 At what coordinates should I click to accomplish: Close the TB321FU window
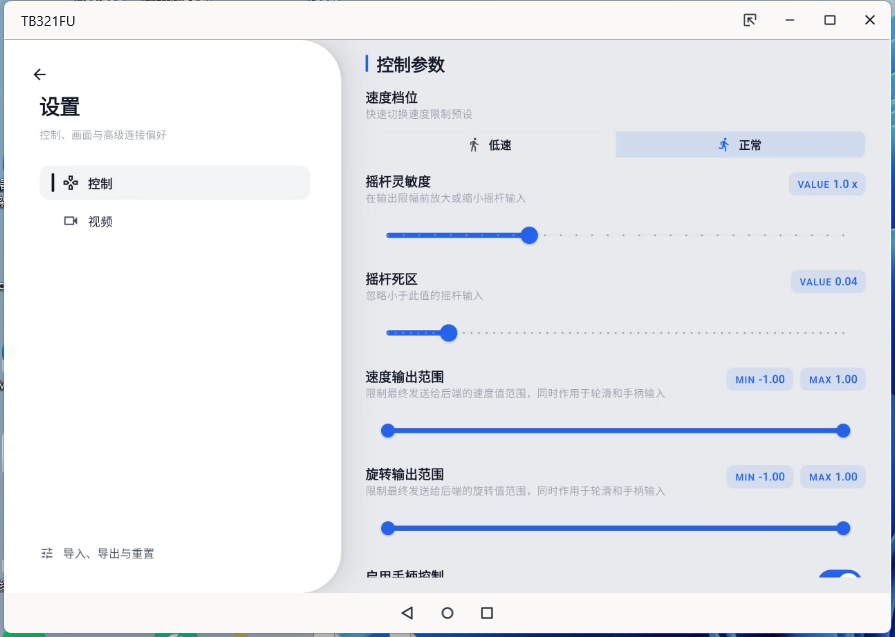[870, 21]
